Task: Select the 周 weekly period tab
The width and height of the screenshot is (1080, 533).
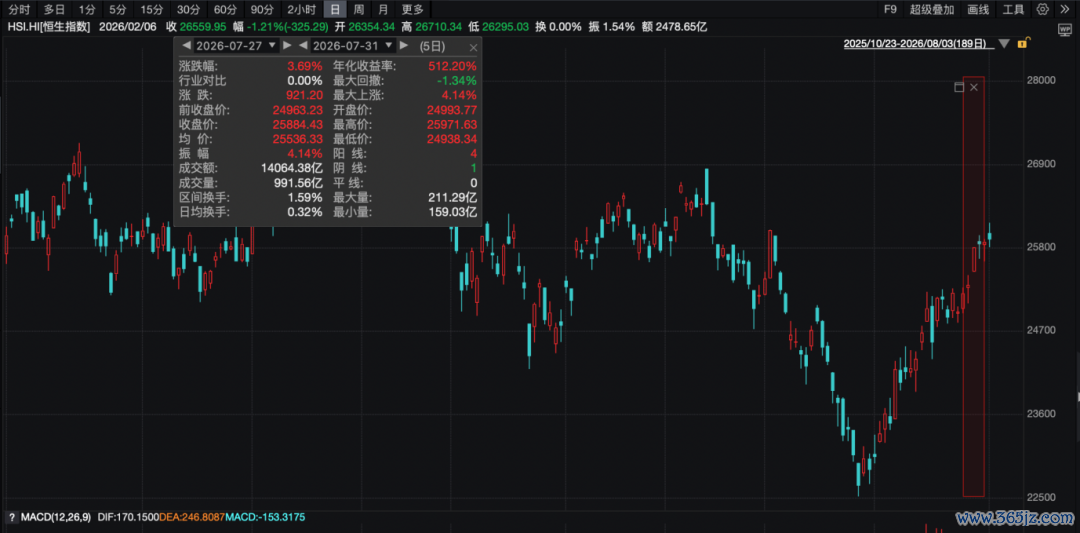Action: tap(359, 10)
